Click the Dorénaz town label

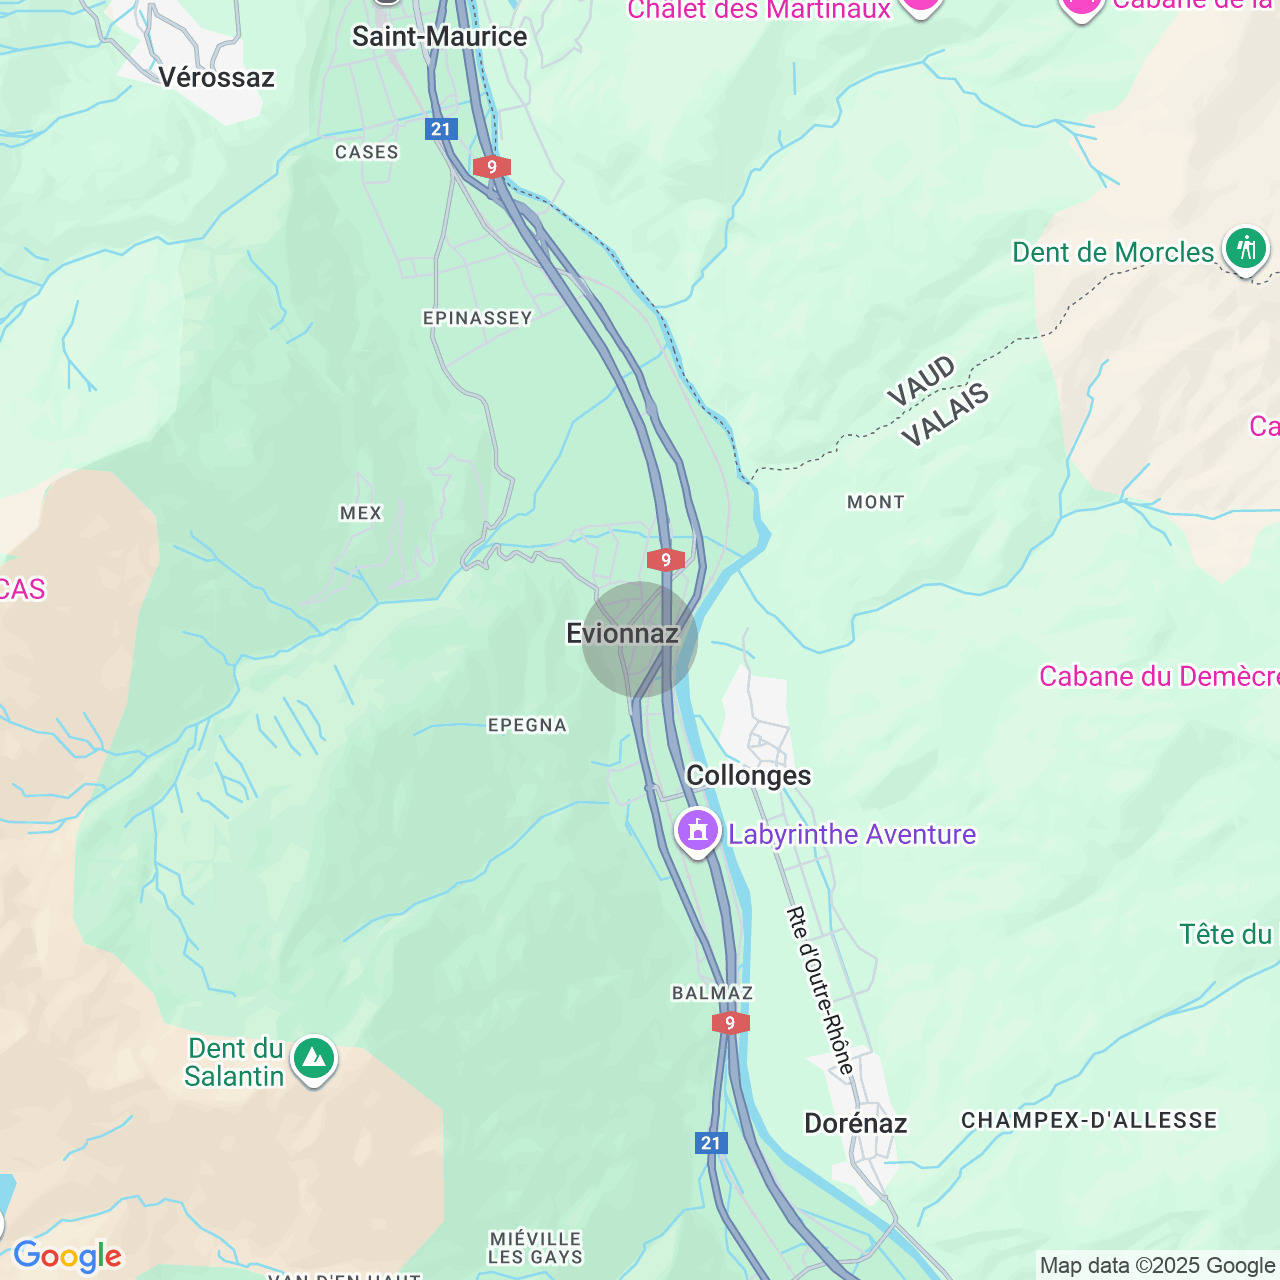856,1123
